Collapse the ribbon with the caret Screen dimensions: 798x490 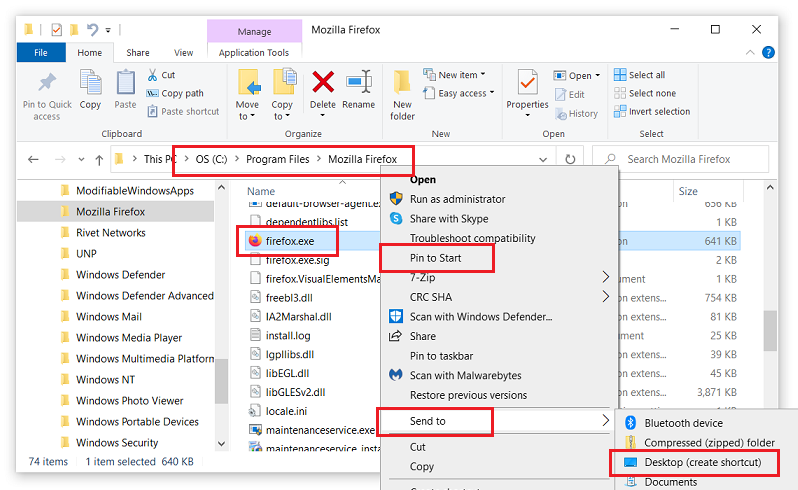pos(750,52)
